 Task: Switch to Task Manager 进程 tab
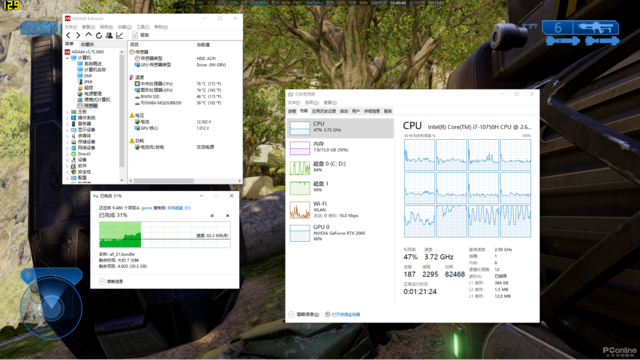coord(292,111)
